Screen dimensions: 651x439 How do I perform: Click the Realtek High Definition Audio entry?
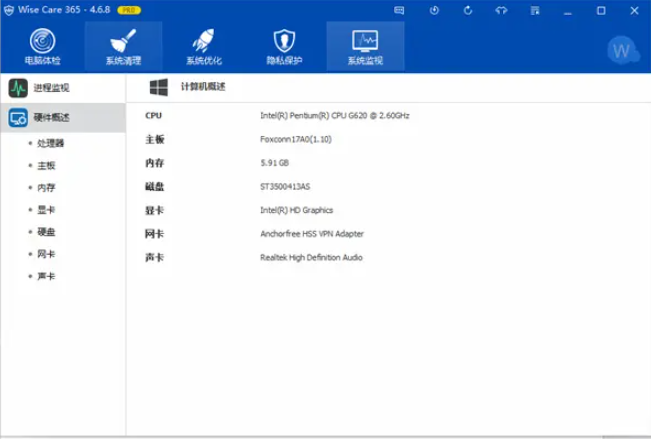(311, 258)
